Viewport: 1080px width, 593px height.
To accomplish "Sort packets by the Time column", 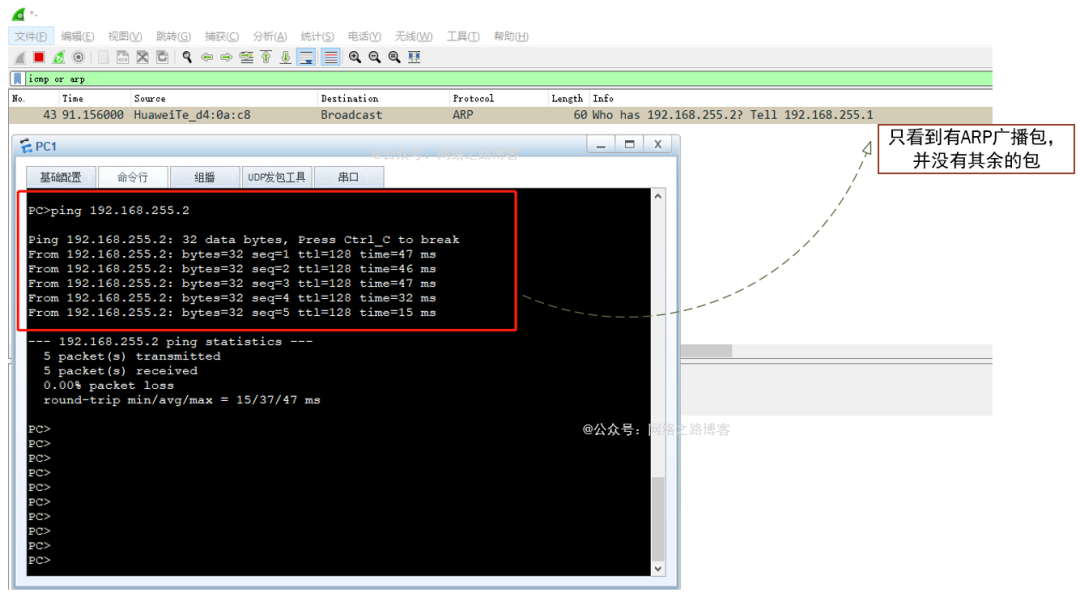I will (94, 98).
